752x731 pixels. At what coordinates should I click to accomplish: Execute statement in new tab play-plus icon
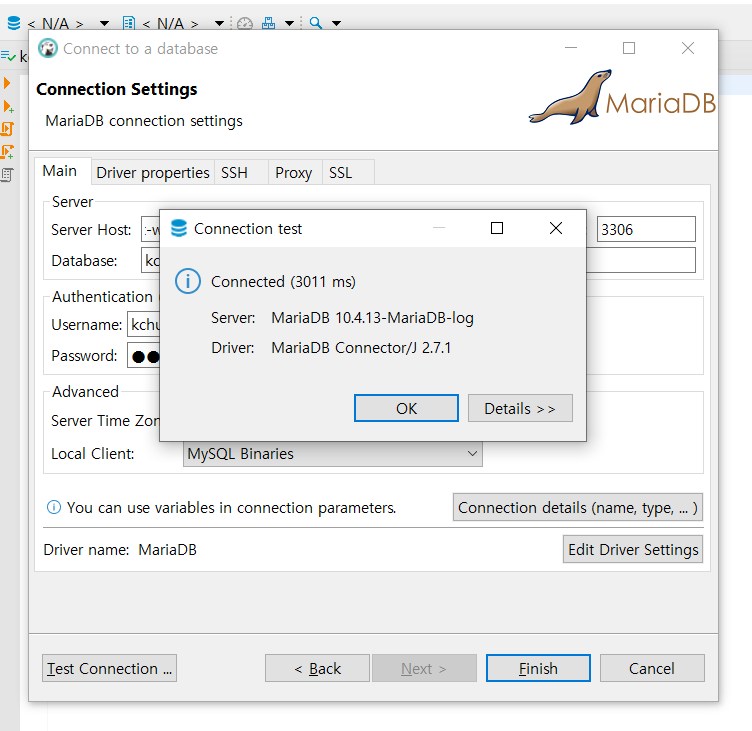(x=8, y=106)
